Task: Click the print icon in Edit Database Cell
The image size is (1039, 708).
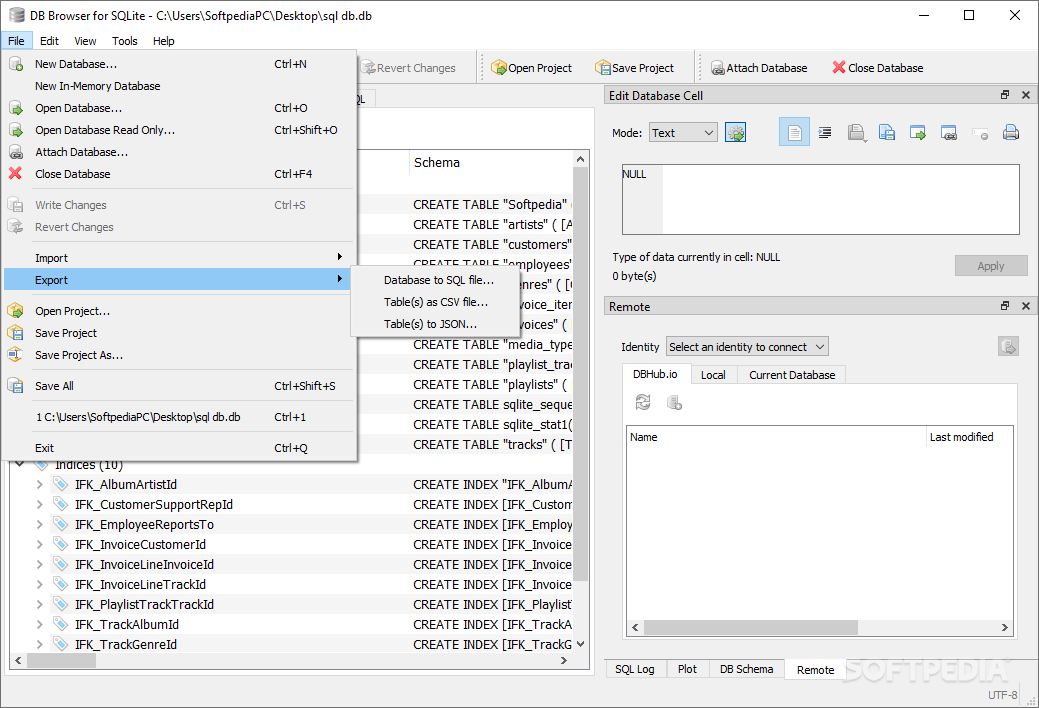Action: click(1011, 133)
